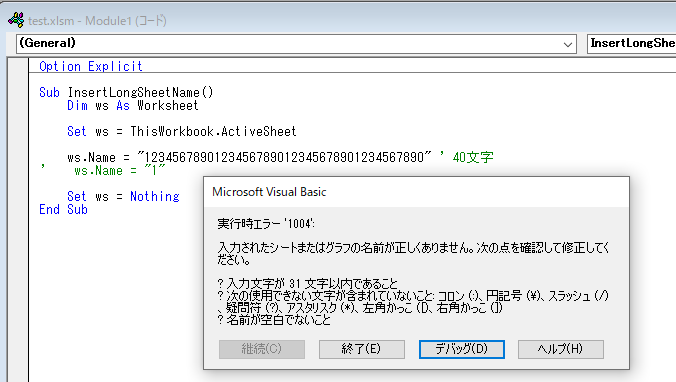Screen dimensions: 676x382
Task: Click the End Sub line
Action: [x=63, y=210]
